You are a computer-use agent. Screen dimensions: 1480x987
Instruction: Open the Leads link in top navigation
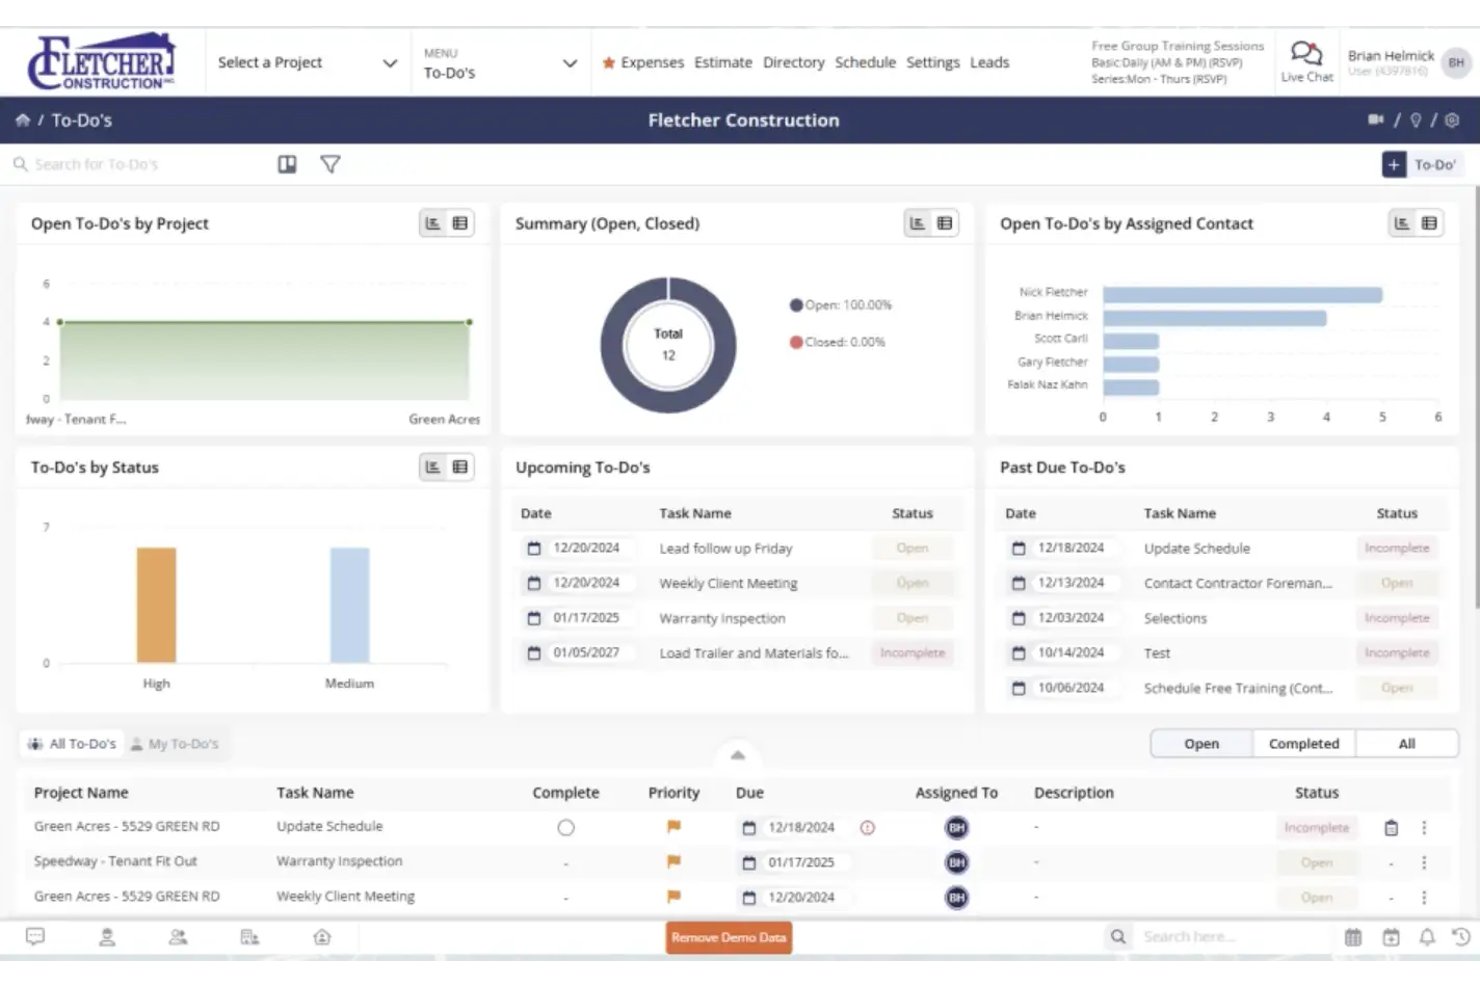point(989,62)
